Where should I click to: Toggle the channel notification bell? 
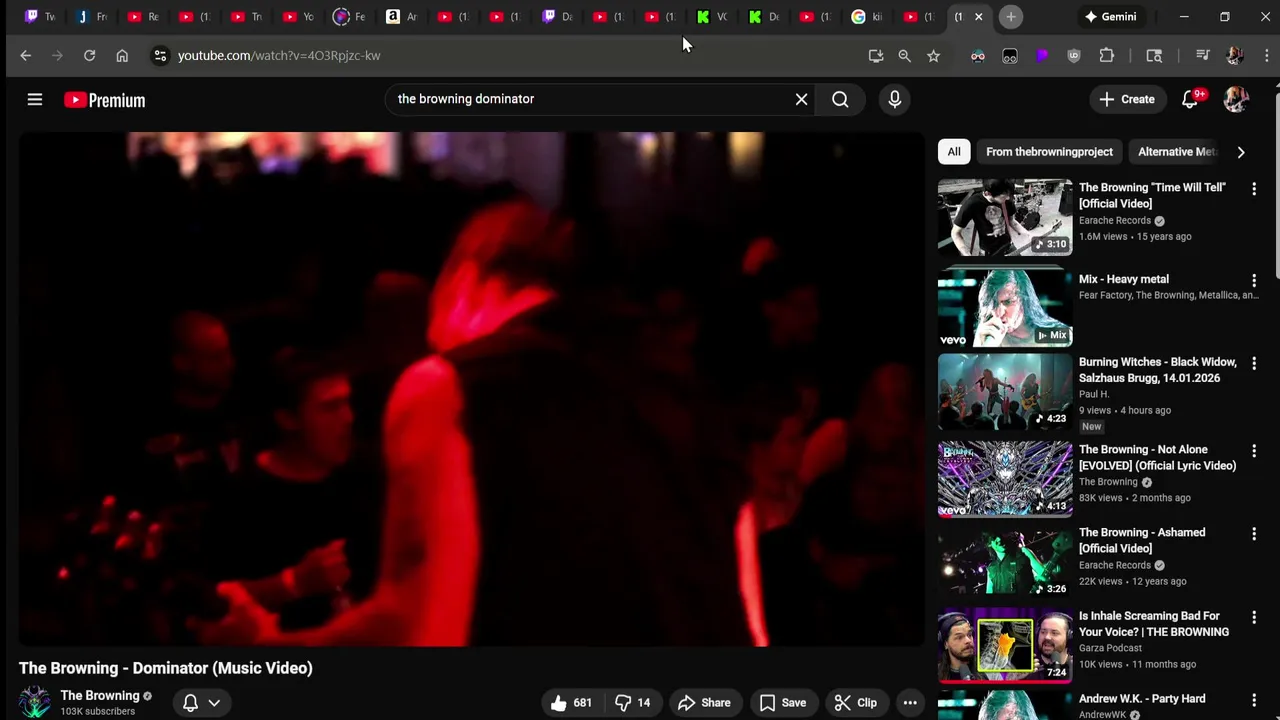pos(190,703)
